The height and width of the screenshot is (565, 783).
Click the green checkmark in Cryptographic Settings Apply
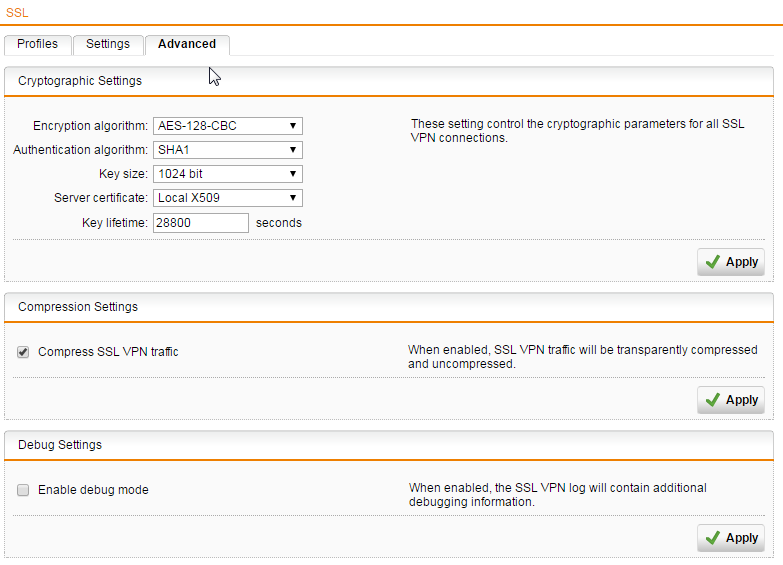tap(713, 262)
